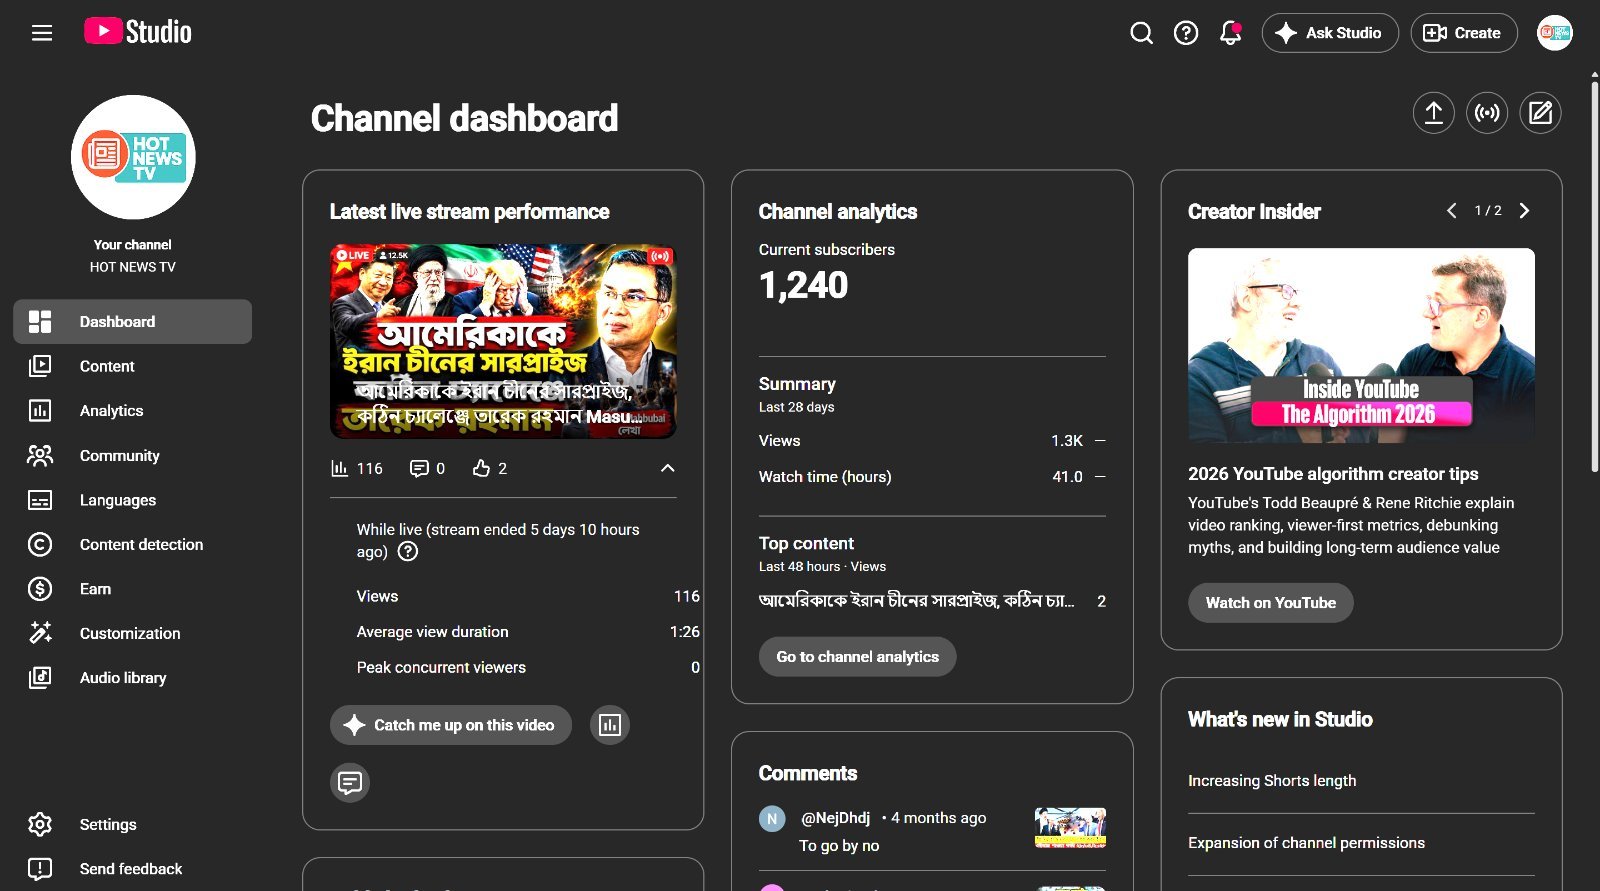Open Increasing Shorts length news item
Screen dimensions: 1600x891
click(x=1272, y=781)
